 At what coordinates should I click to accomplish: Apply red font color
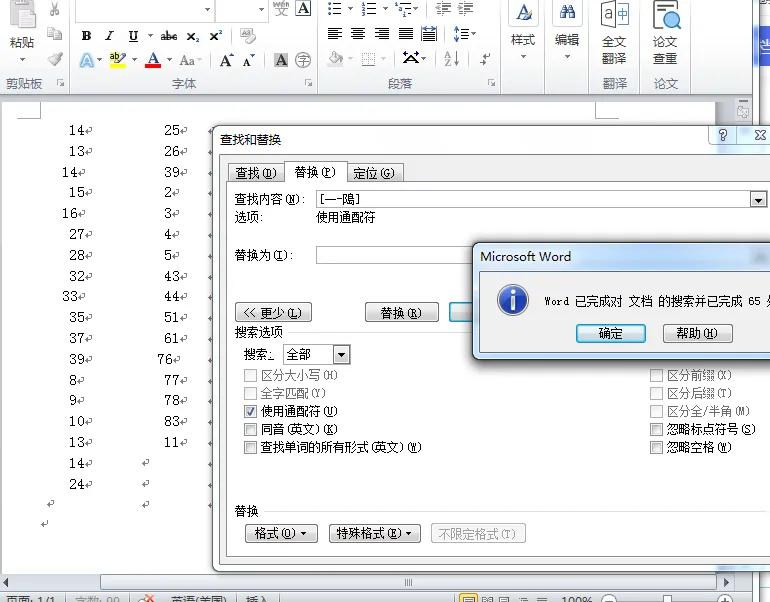coord(153,60)
